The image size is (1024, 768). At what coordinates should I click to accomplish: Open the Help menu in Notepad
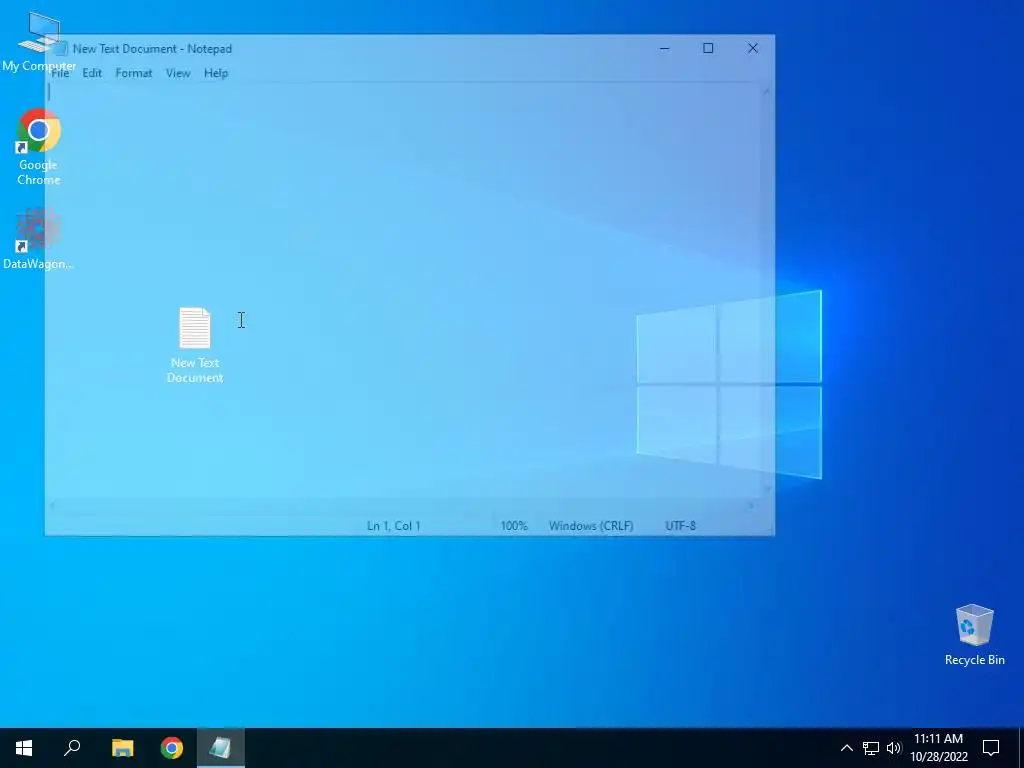(216, 73)
